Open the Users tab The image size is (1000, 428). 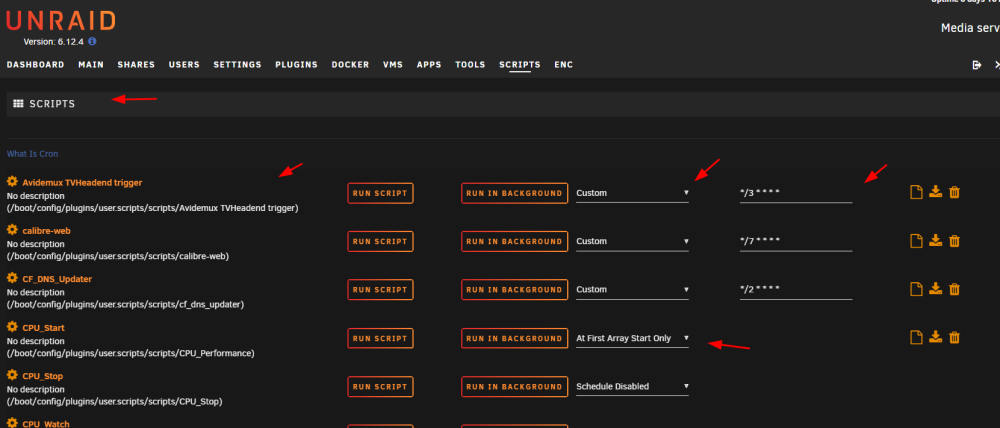(x=184, y=64)
